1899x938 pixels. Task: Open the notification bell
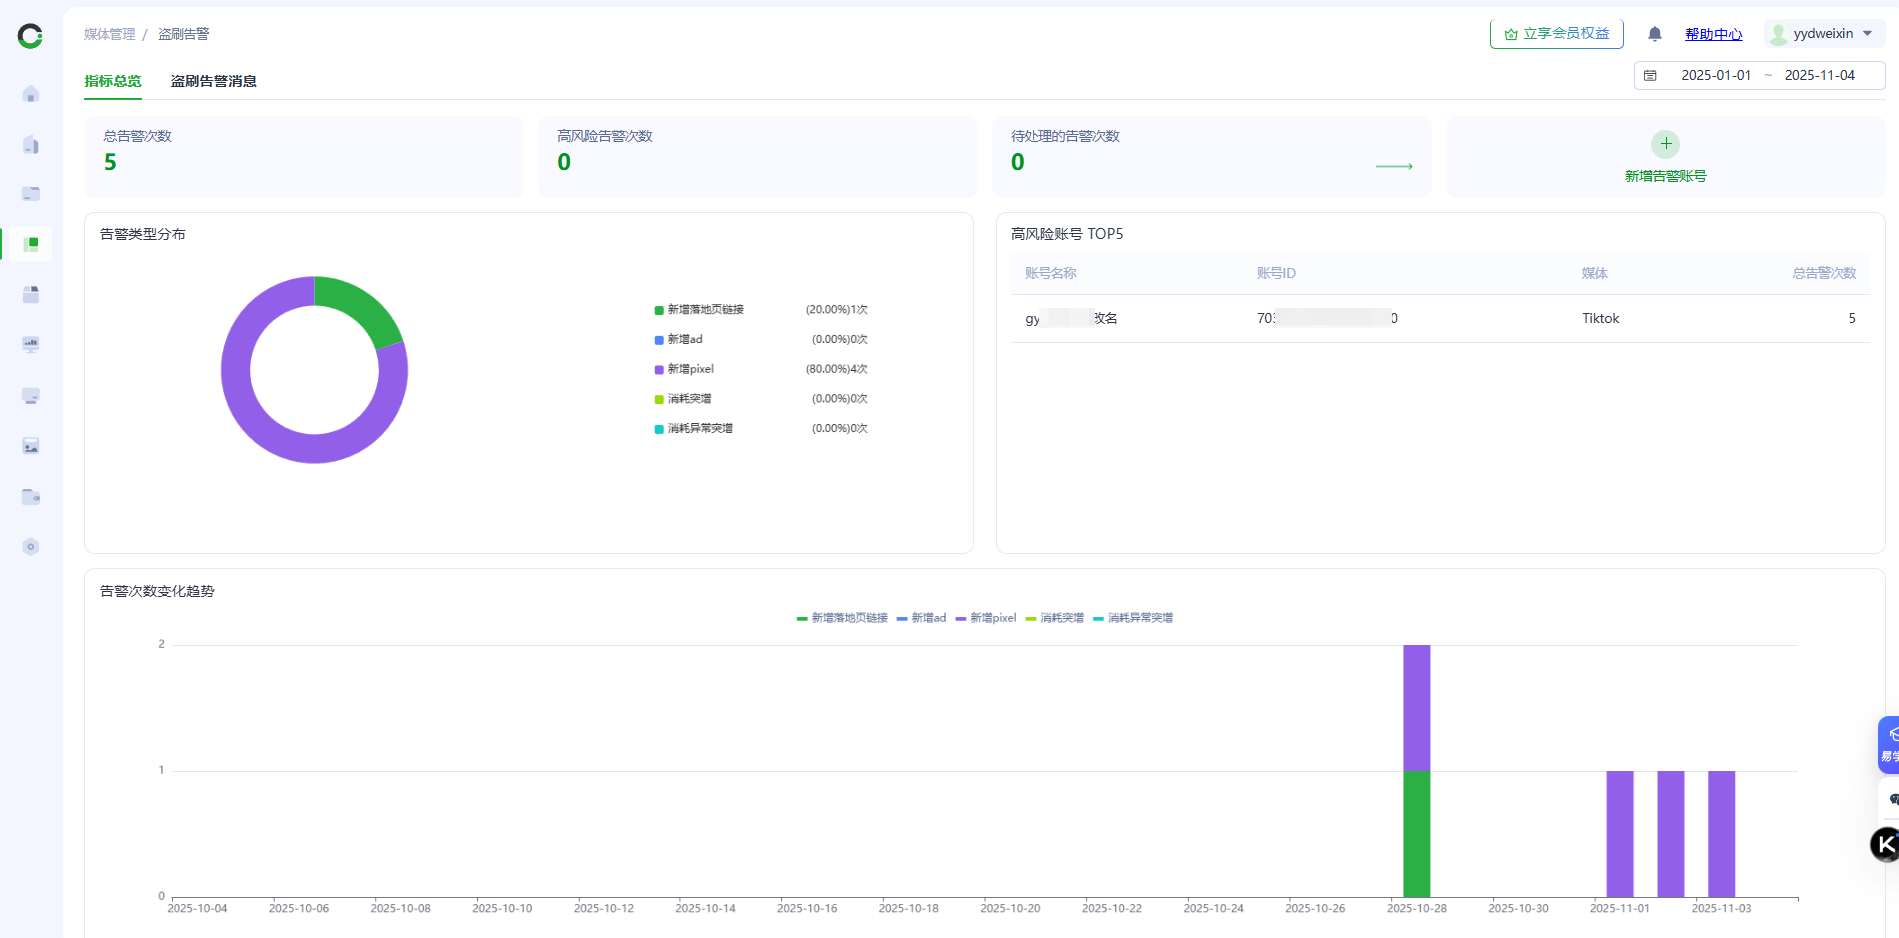click(1655, 34)
